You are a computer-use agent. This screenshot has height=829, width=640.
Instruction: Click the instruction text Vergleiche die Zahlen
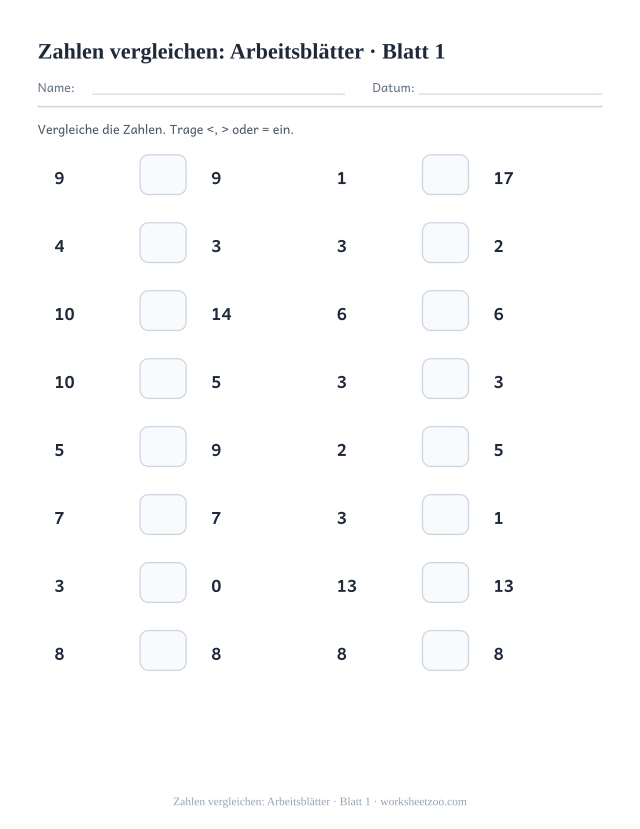(101, 130)
